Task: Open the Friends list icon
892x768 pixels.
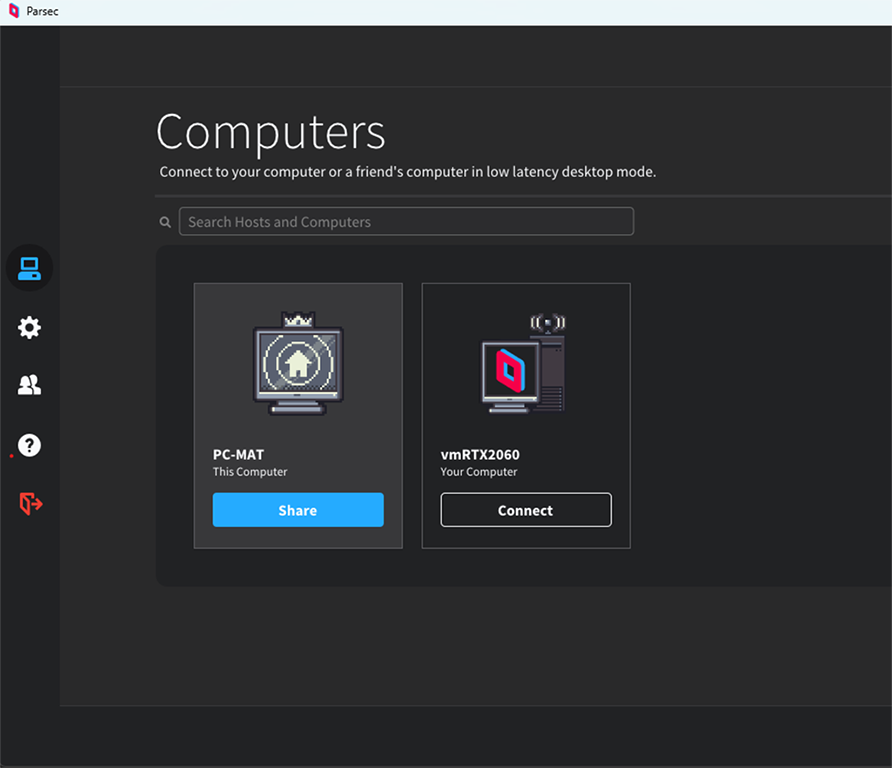Action: [29, 385]
